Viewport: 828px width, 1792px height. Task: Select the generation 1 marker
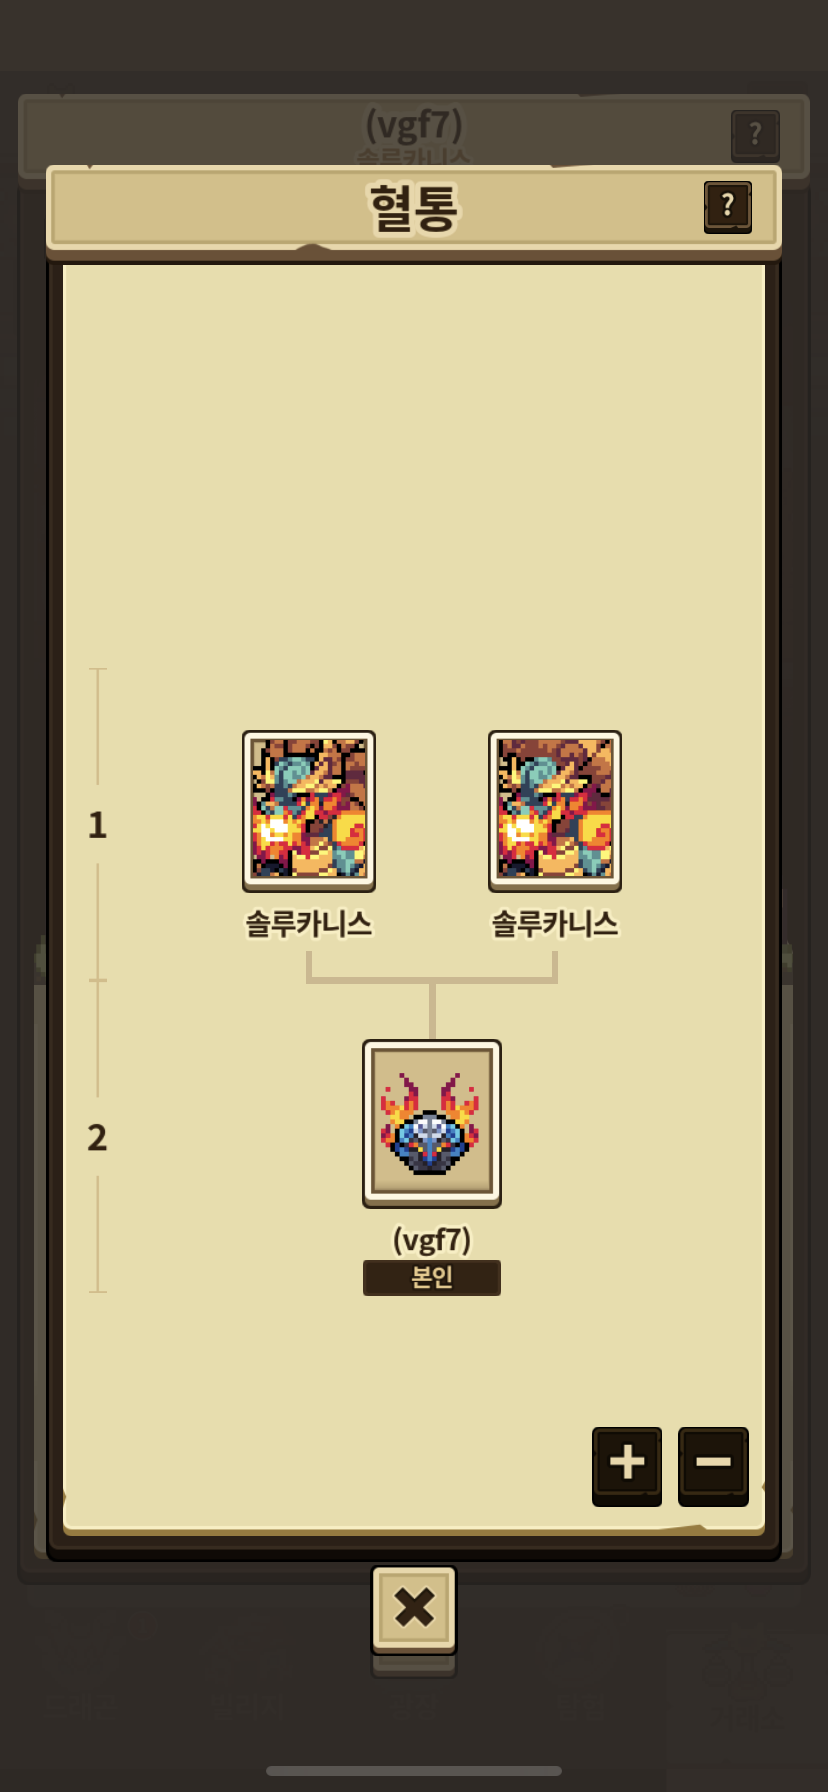pyautogui.click(x=97, y=825)
